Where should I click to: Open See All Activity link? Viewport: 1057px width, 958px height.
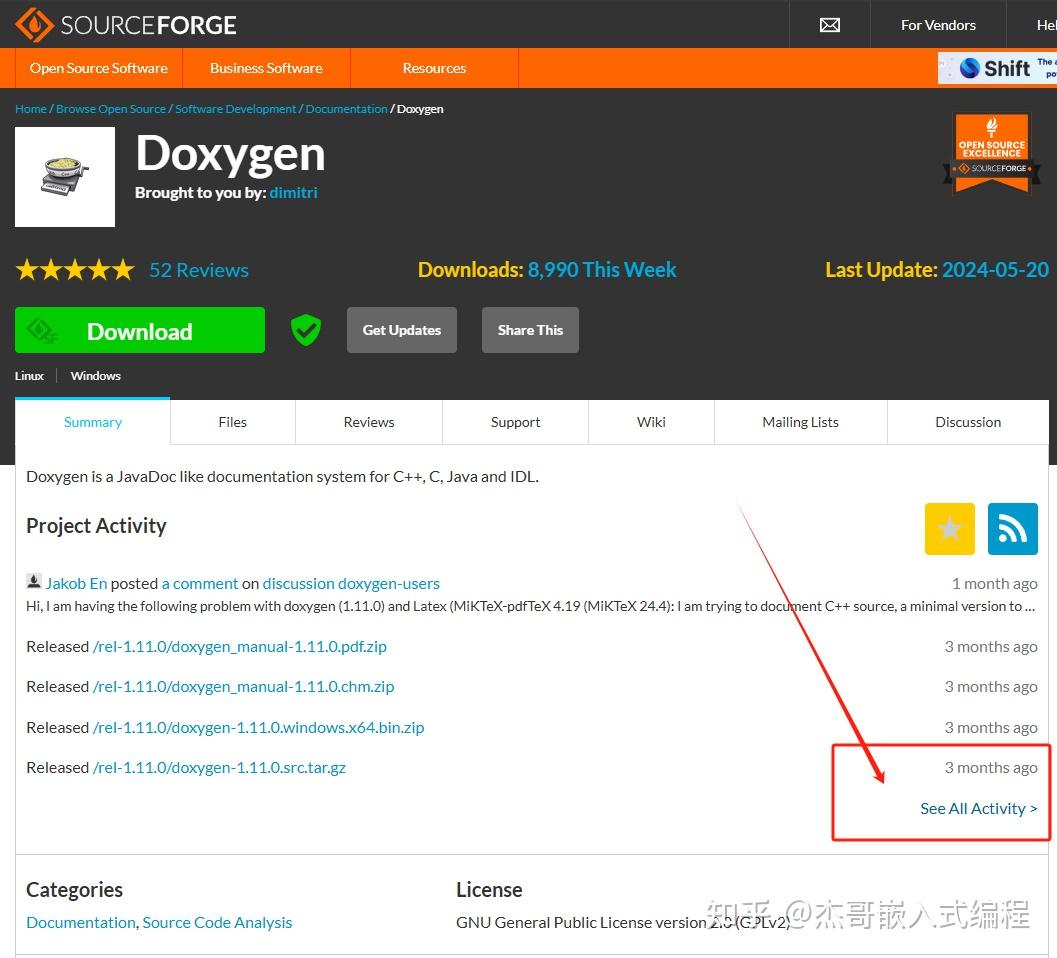tap(978, 808)
